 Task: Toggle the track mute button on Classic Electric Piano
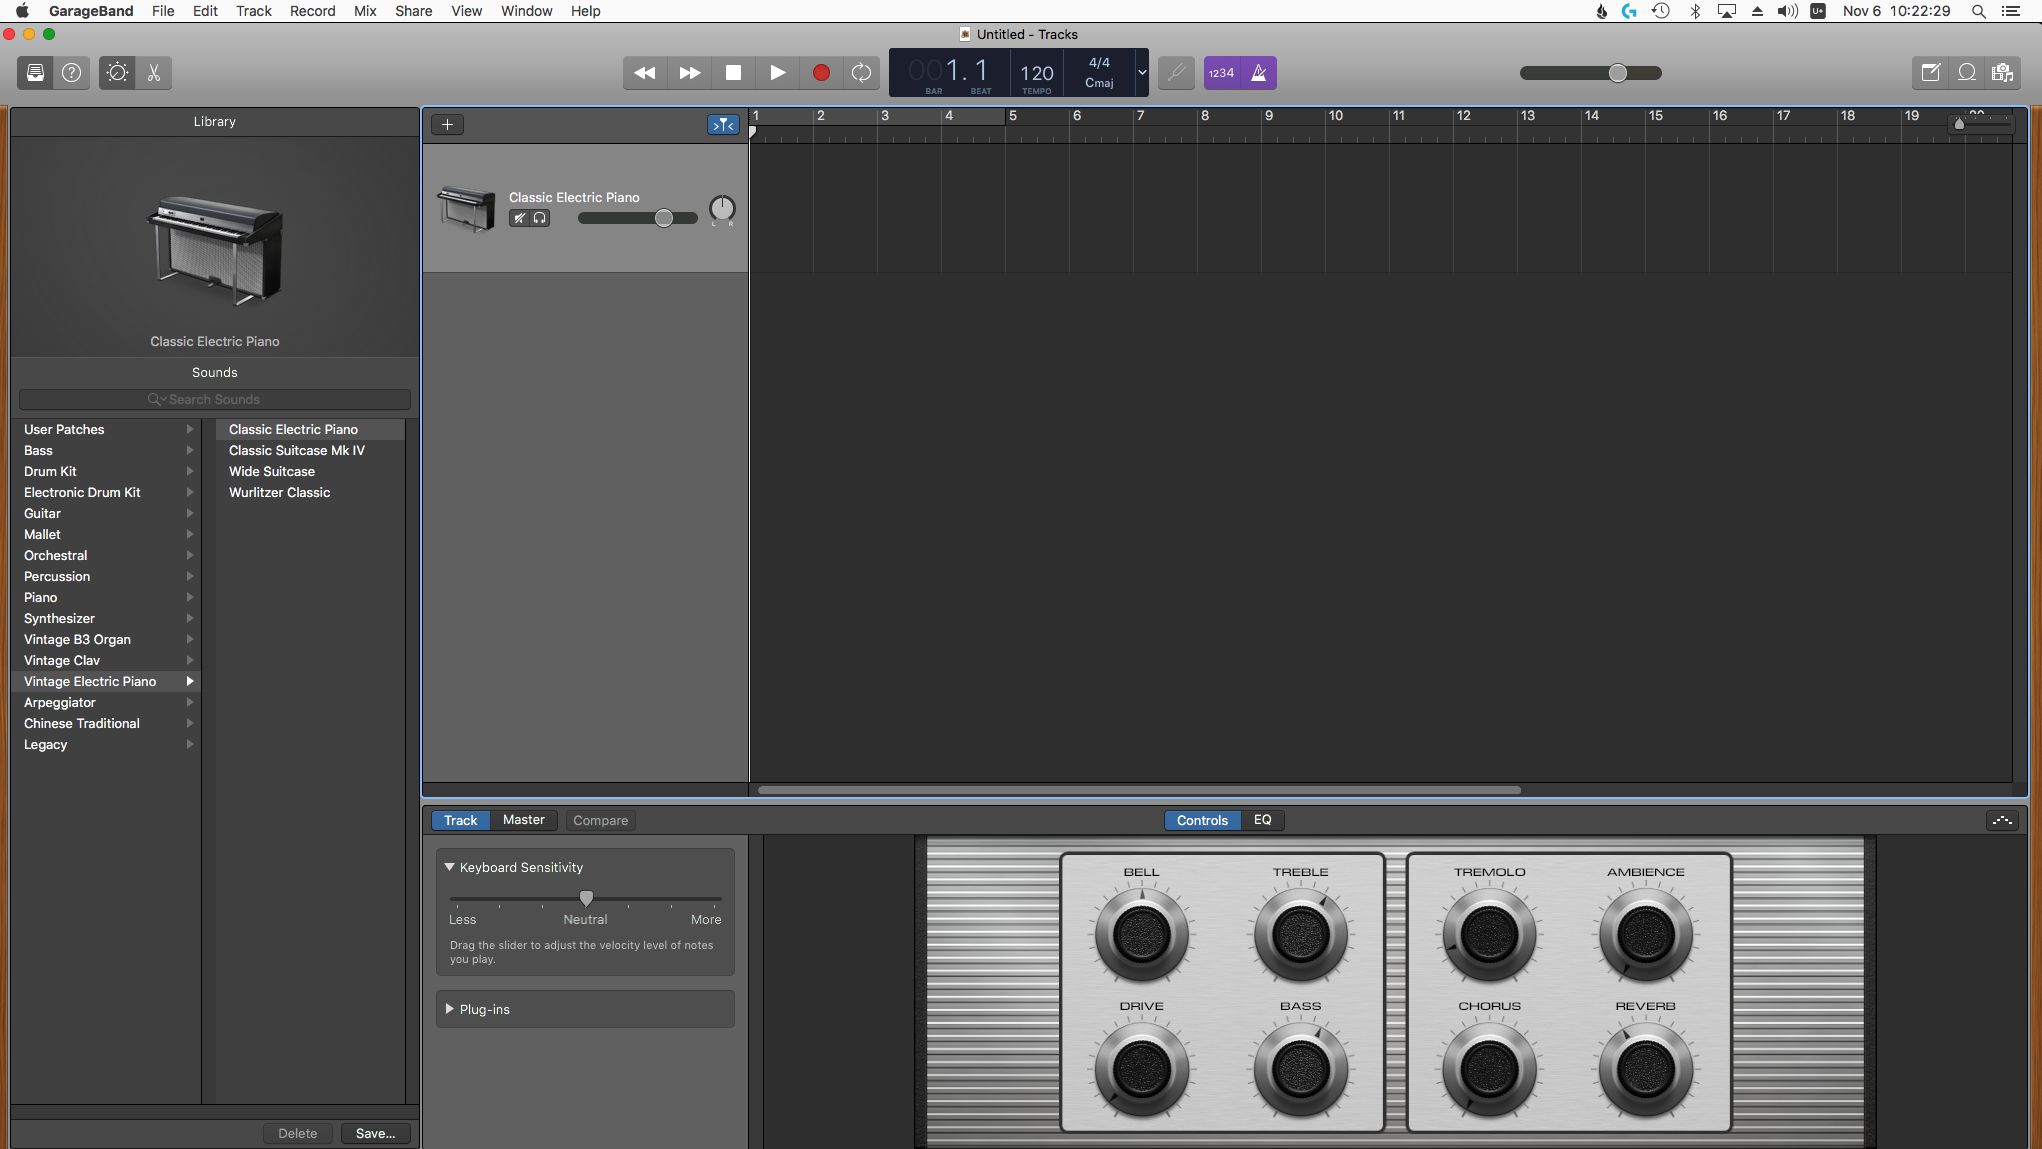(x=518, y=219)
